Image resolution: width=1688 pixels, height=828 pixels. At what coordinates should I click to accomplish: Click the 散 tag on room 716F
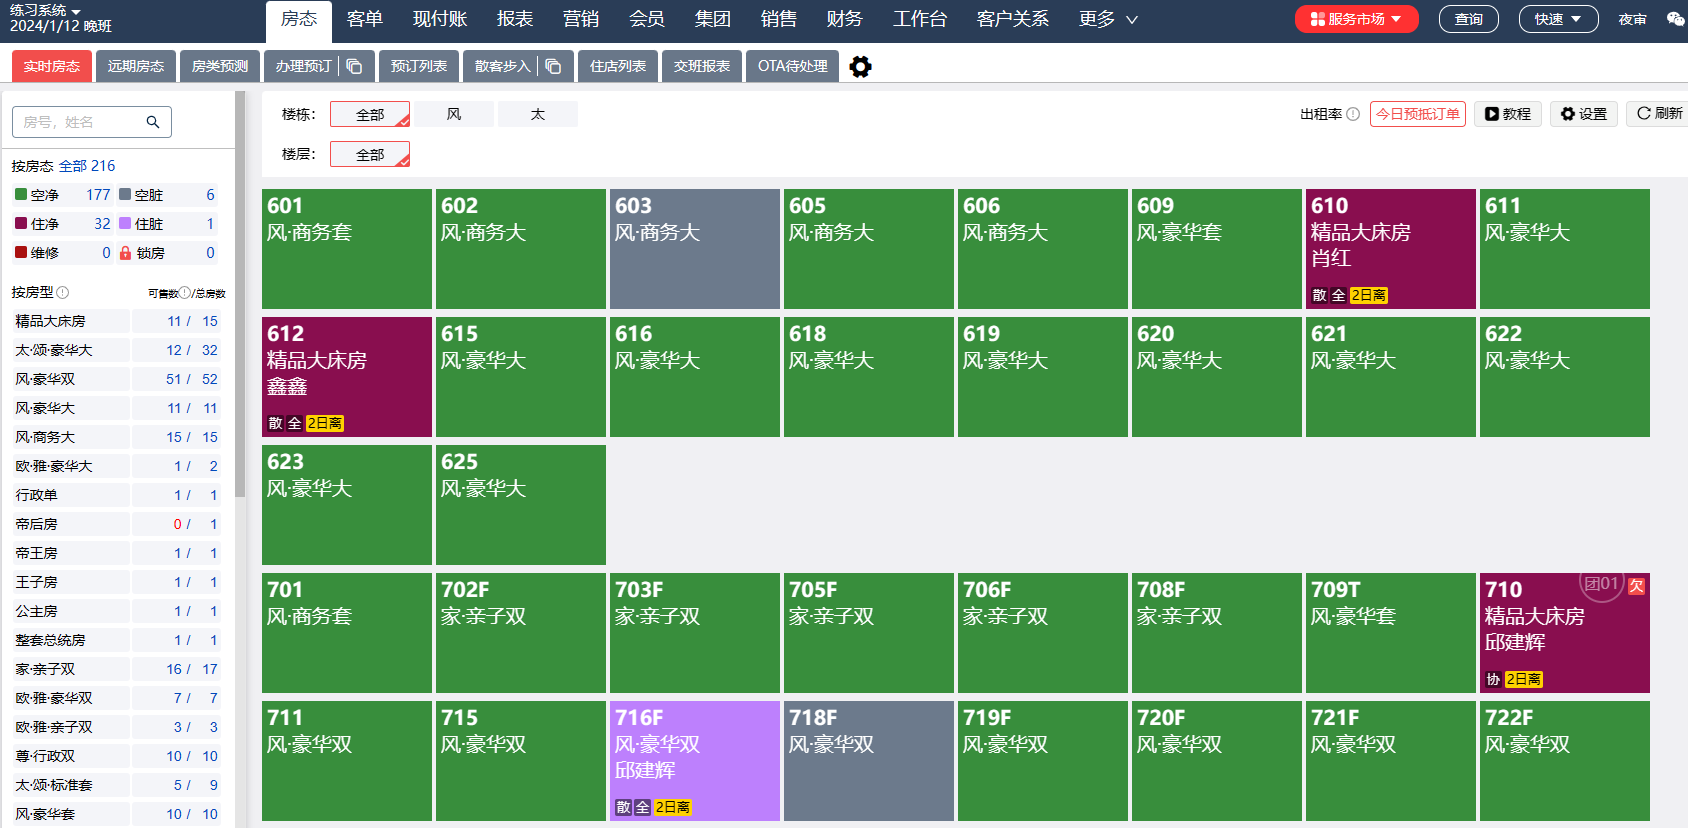point(623,807)
